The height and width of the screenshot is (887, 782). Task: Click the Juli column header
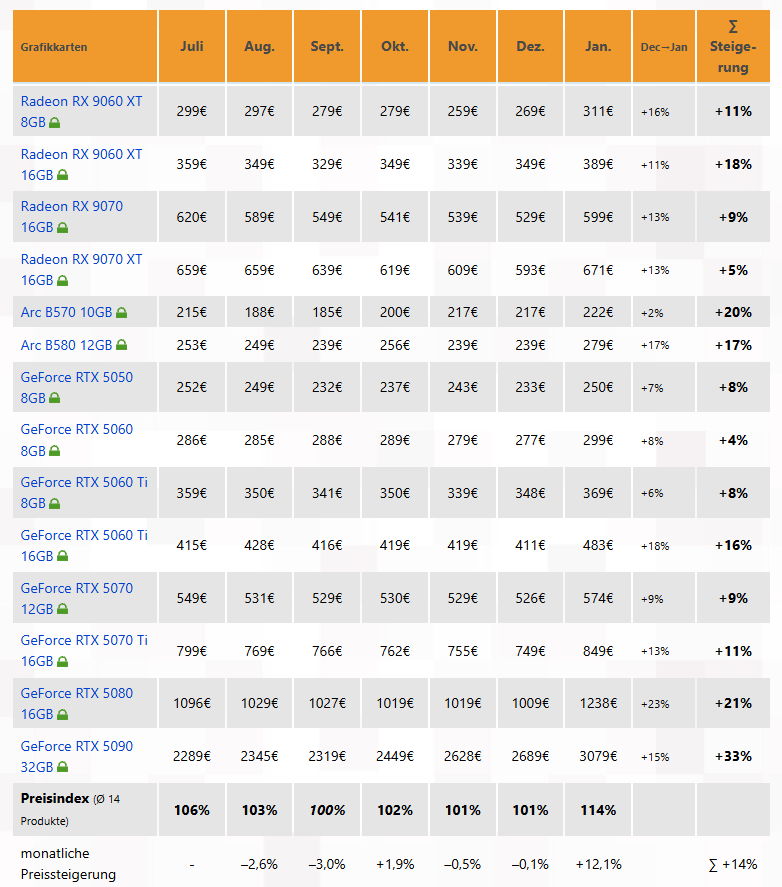point(192,47)
